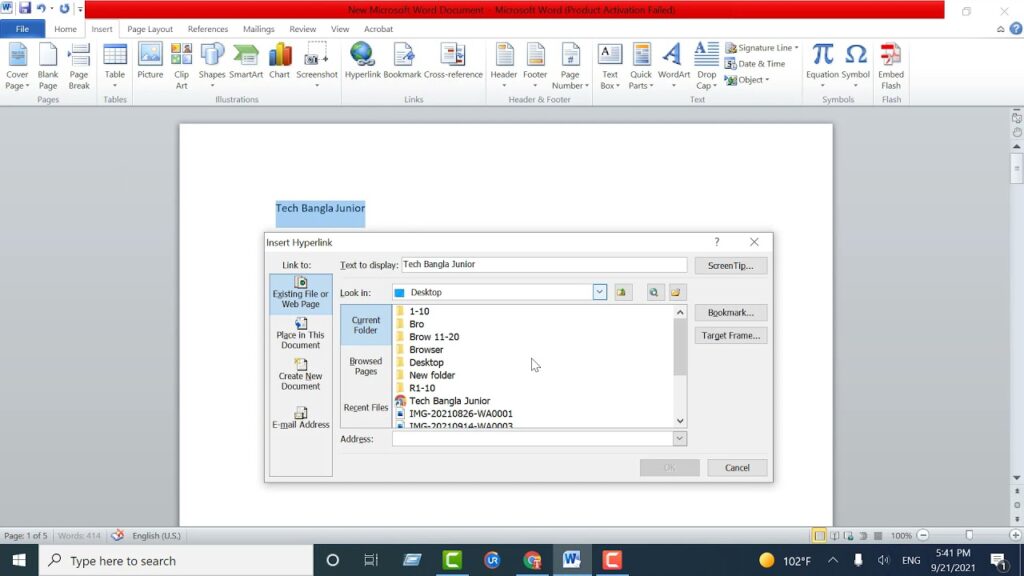
Task: Click Browse for File icon in dialog
Action: [676, 293]
